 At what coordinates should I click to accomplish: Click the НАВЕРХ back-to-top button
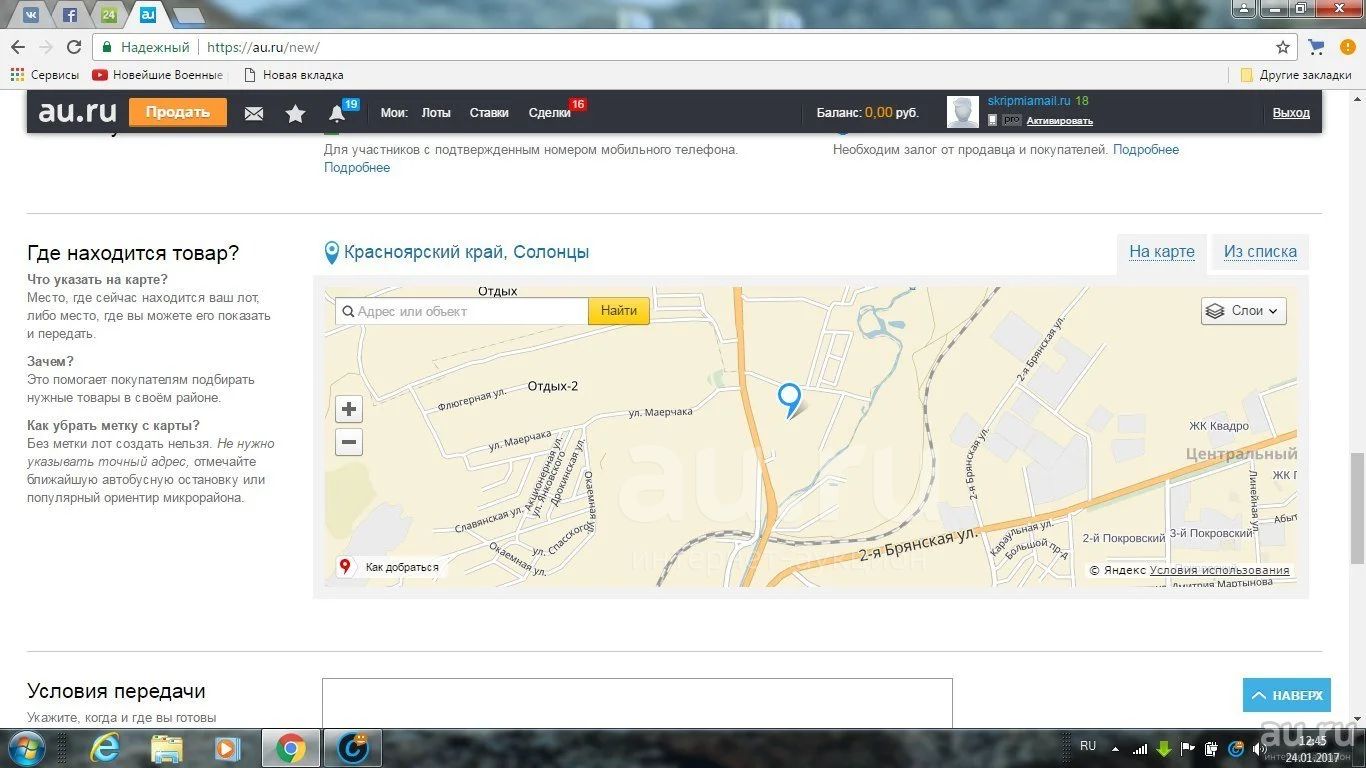(x=1287, y=695)
